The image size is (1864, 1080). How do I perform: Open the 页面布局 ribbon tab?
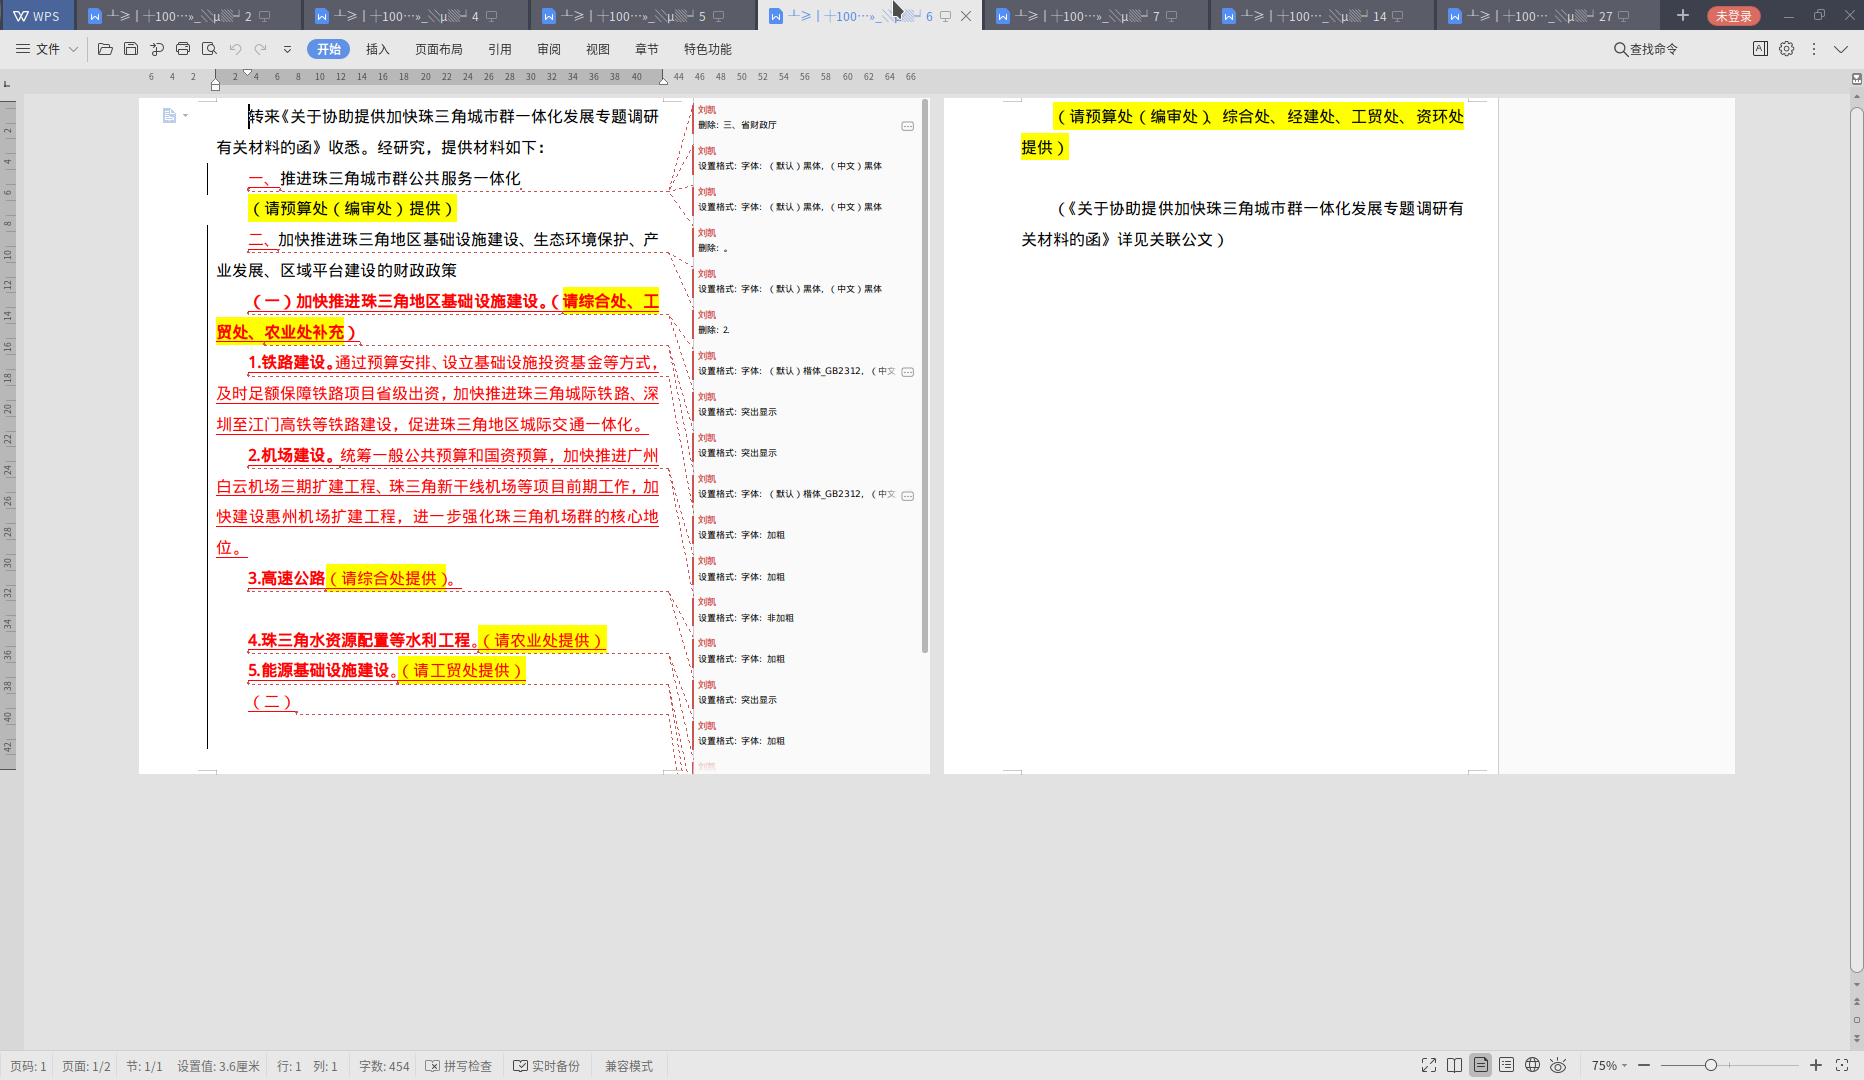(439, 49)
